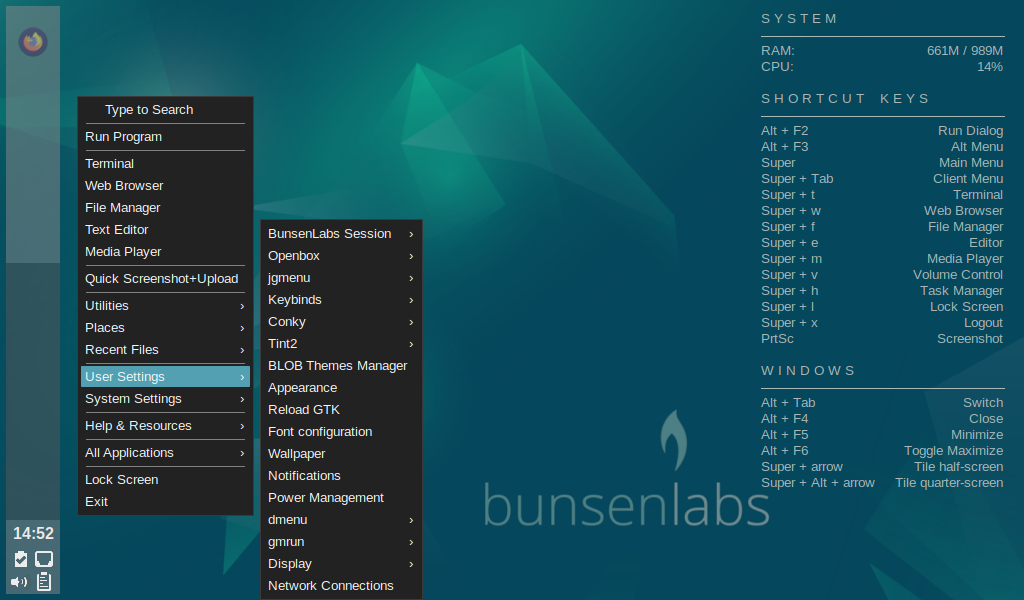Launch Firefox from the panel
The image size is (1024, 600).
tap(33, 42)
